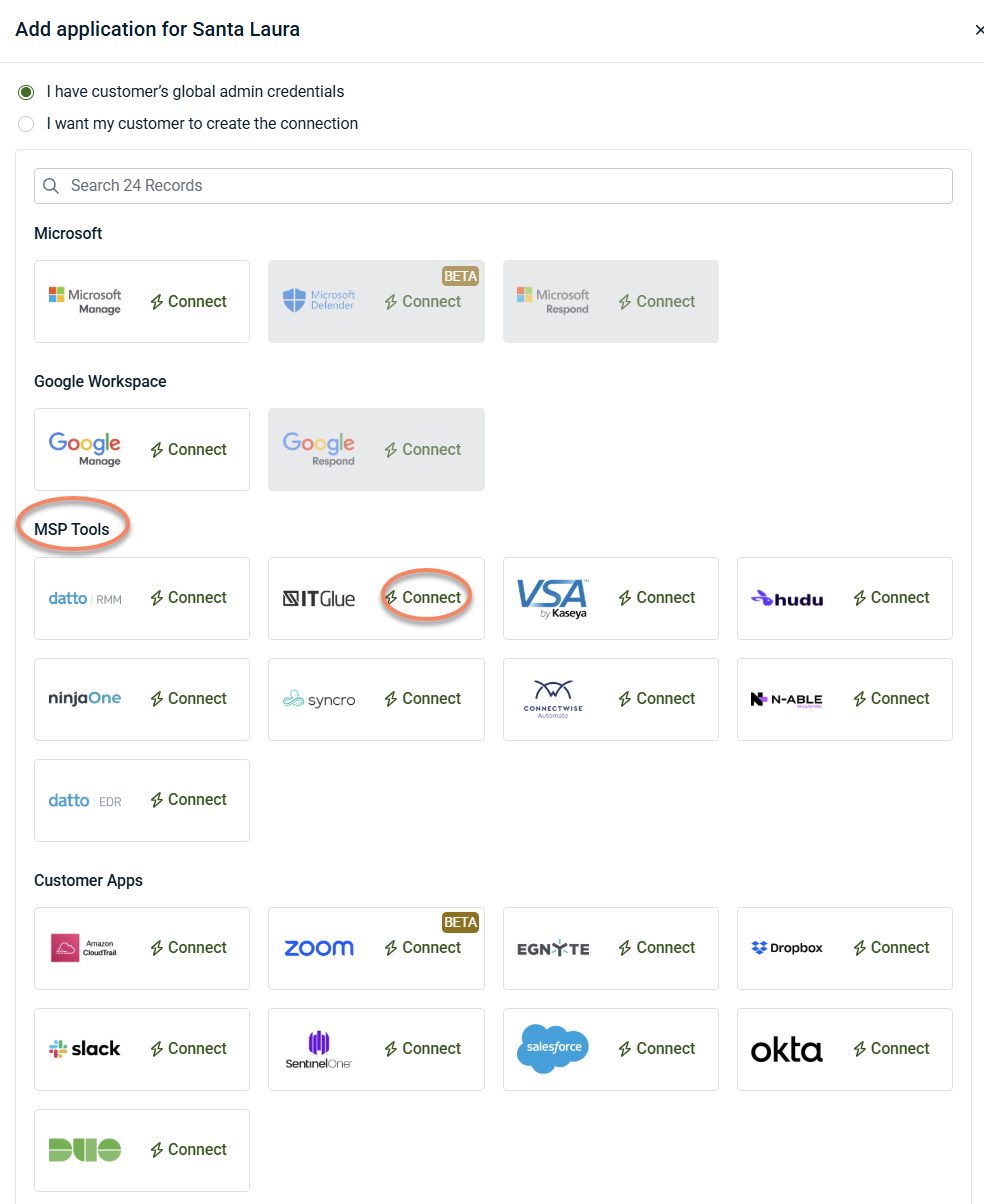984x1204 pixels.
Task: Connect the NinjaOne integration
Action: click(188, 699)
